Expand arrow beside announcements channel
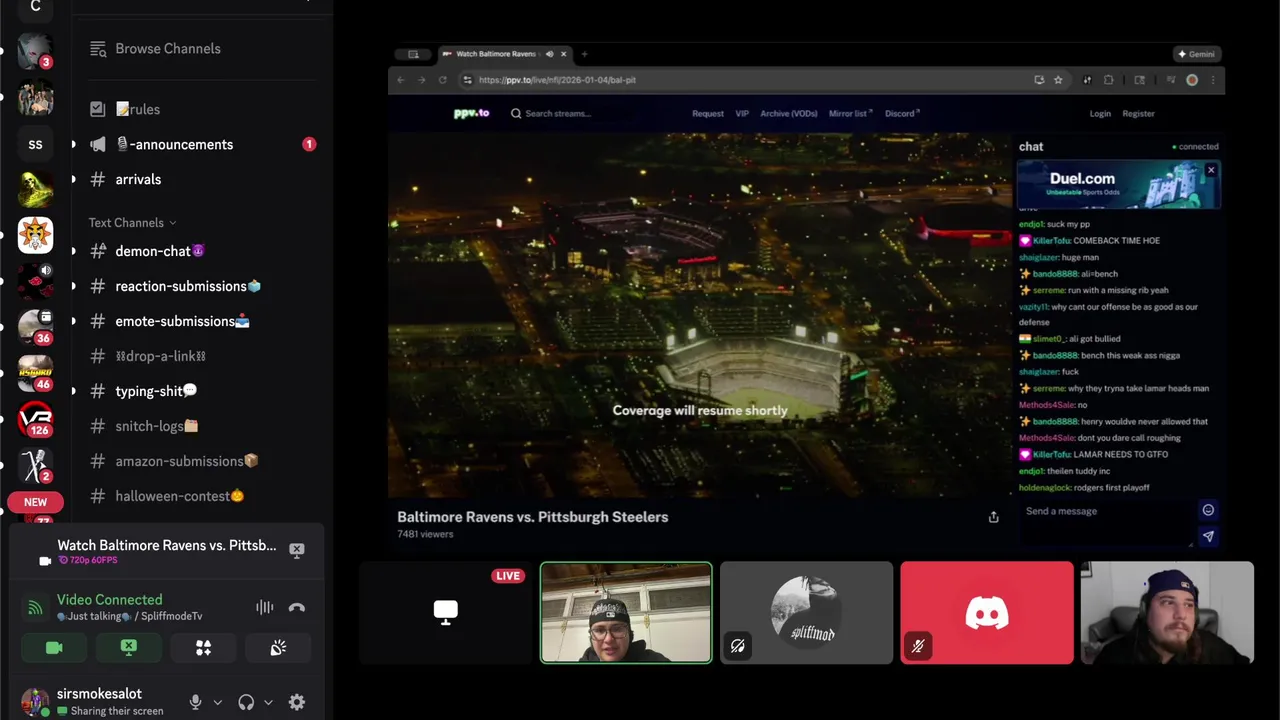 [73, 144]
